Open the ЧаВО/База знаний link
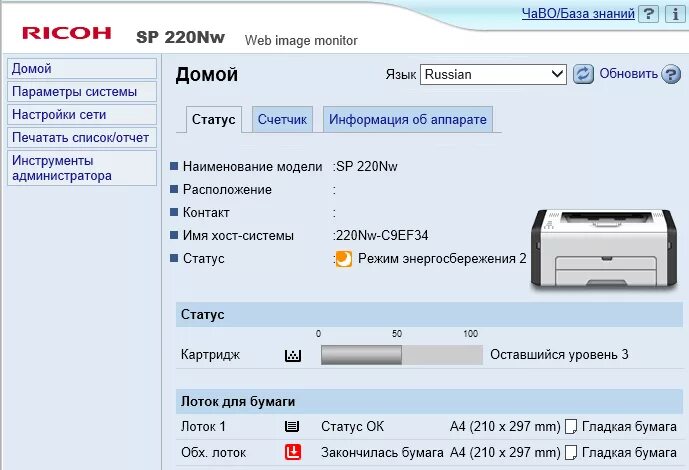This screenshot has width=689, height=470. click(x=578, y=14)
